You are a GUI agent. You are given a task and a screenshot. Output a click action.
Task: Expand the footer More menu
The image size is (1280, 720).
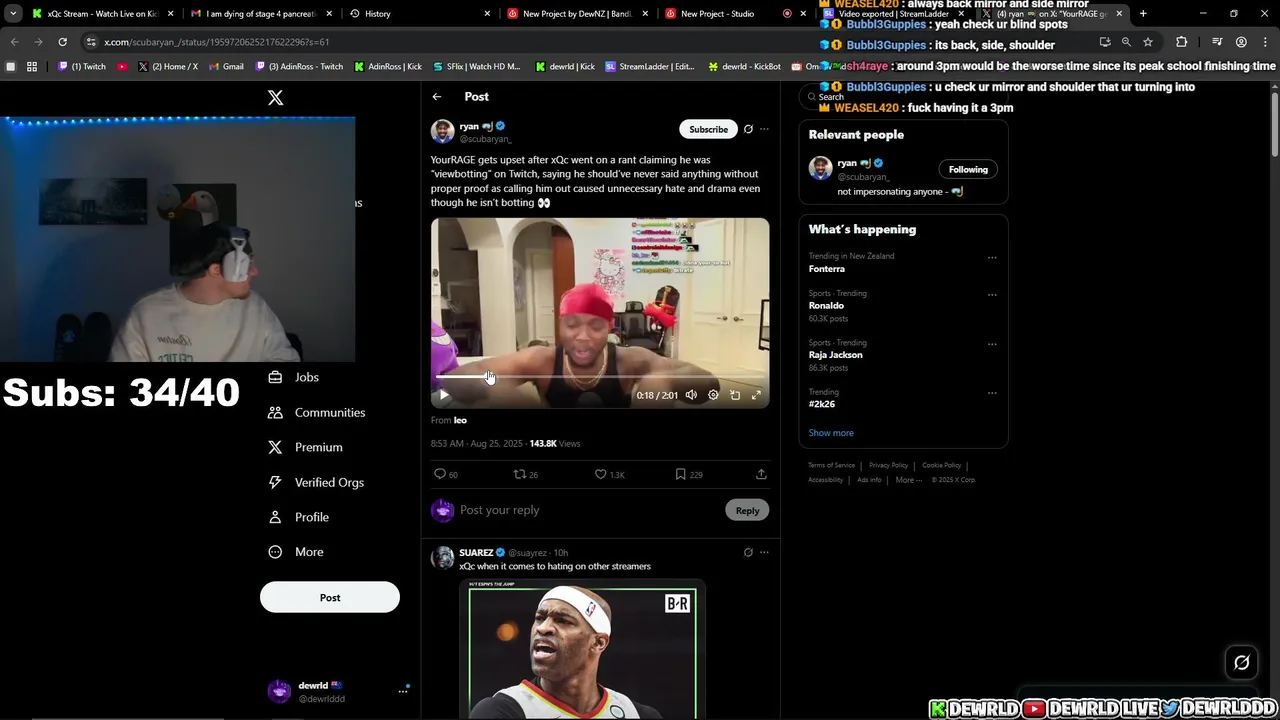tap(909, 480)
